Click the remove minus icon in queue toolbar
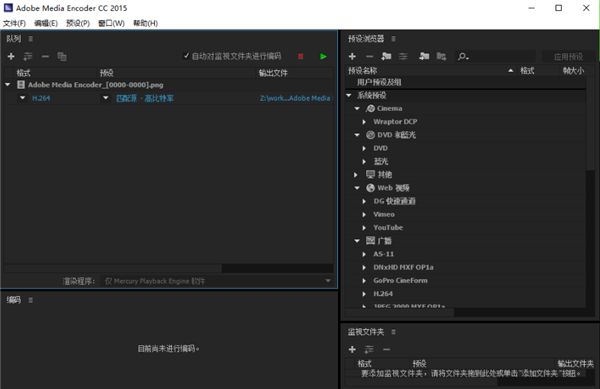 [45, 57]
